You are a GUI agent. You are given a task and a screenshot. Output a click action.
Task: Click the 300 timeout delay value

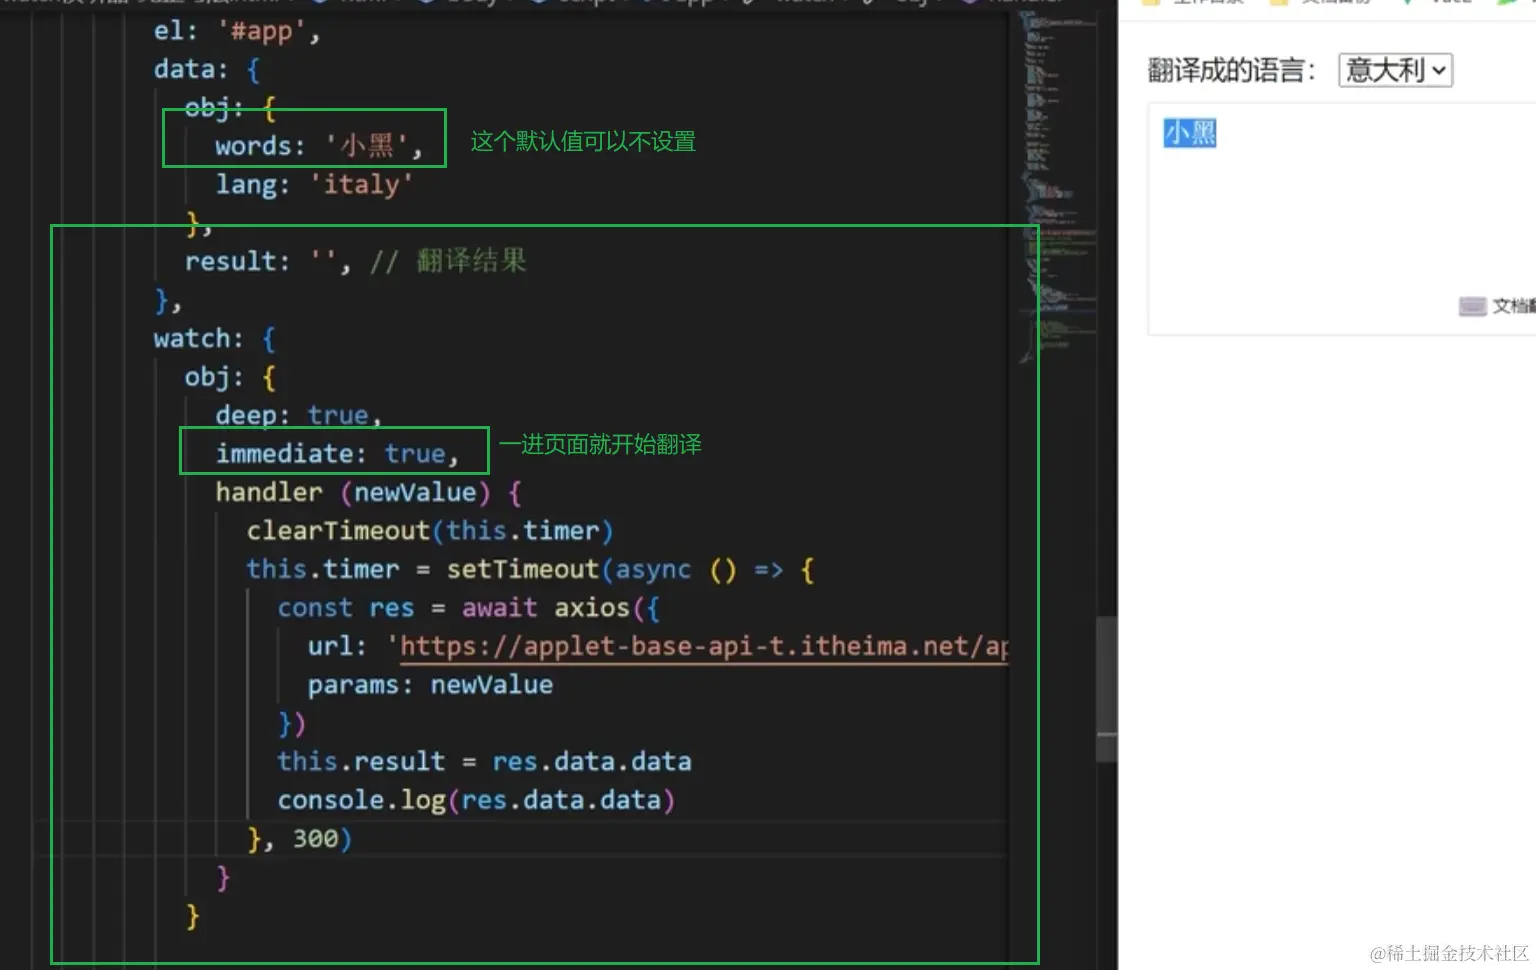coord(315,839)
